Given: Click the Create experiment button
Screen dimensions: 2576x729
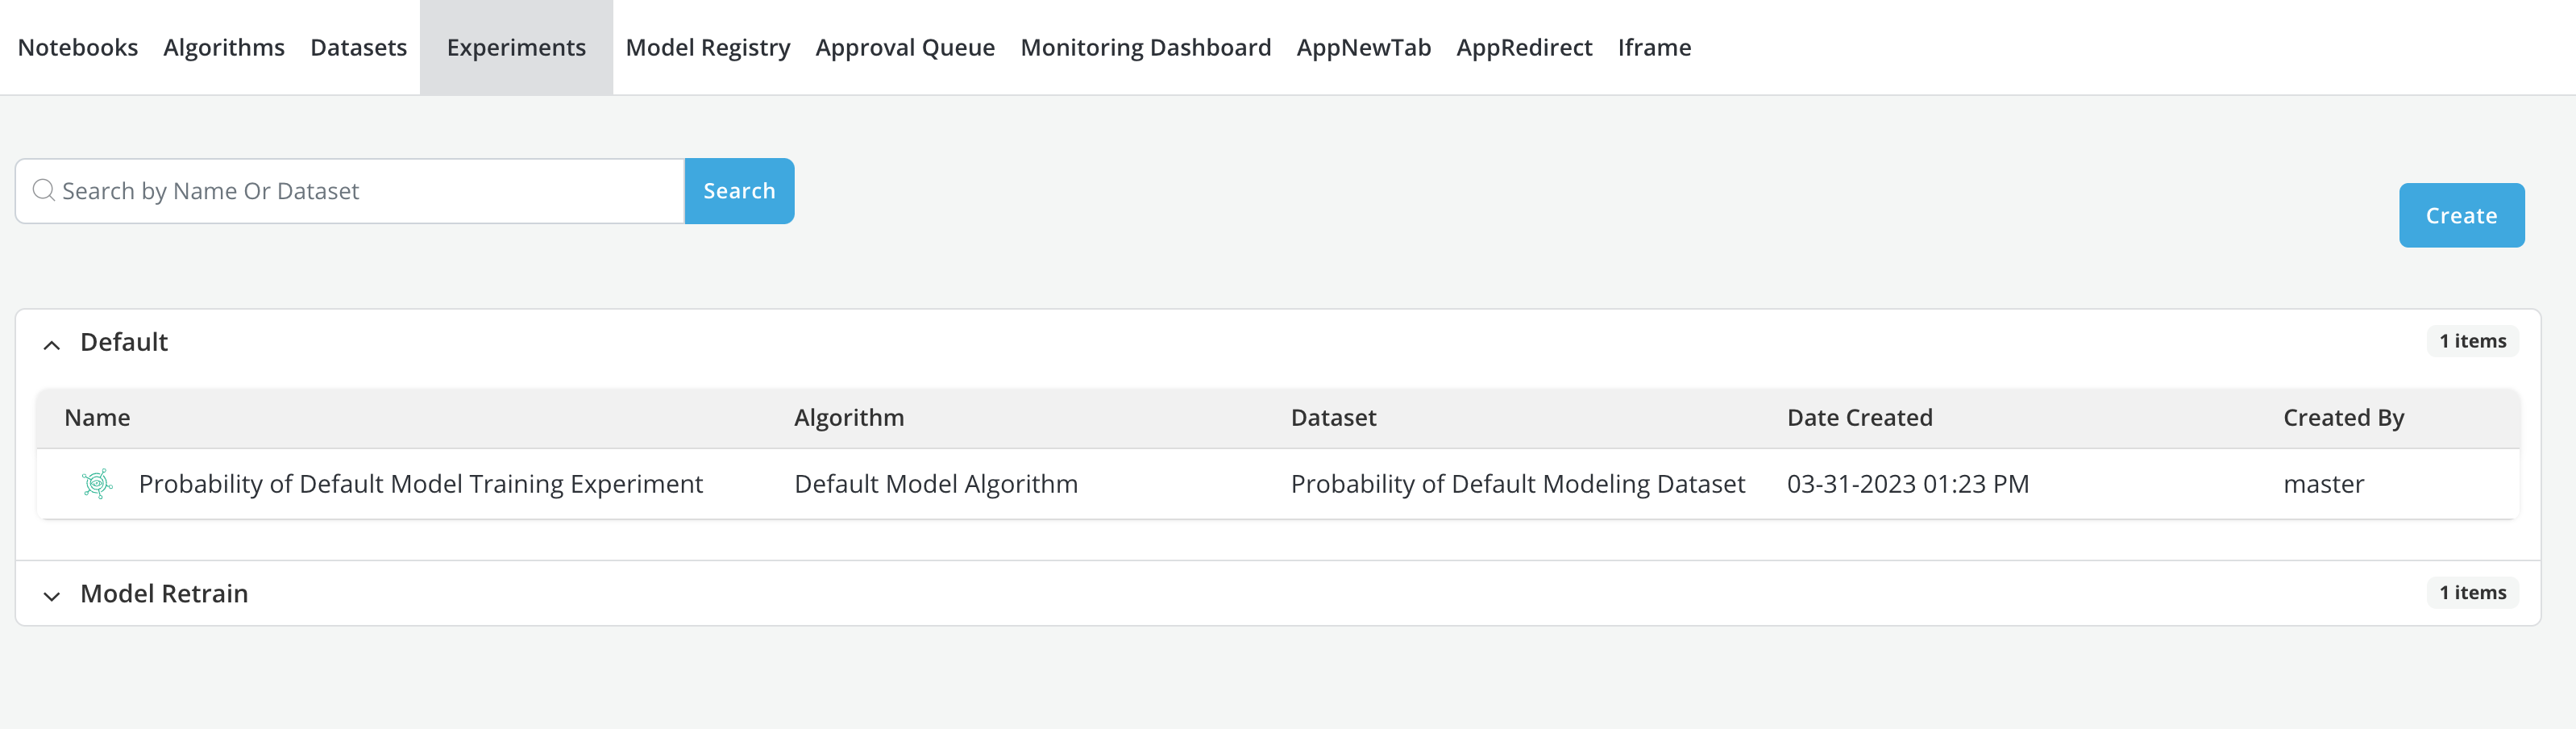Looking at the screenshot, I should click(x=2460, y=215).
